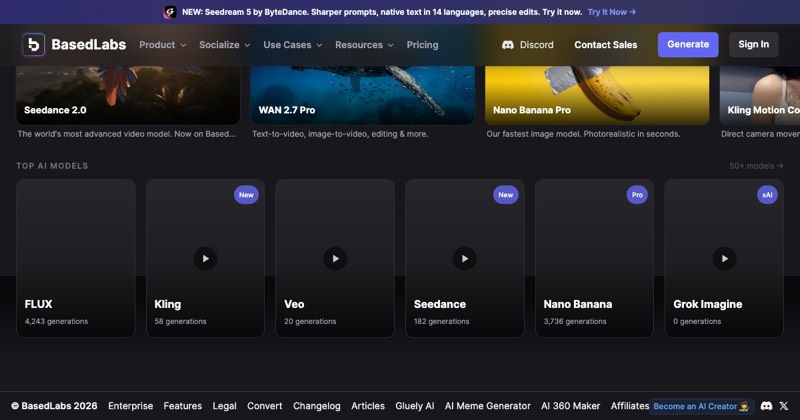Screen dimensions: 800x420
Task: Open the X (Twitter) icon in the footer
Action: click(784, 406)
